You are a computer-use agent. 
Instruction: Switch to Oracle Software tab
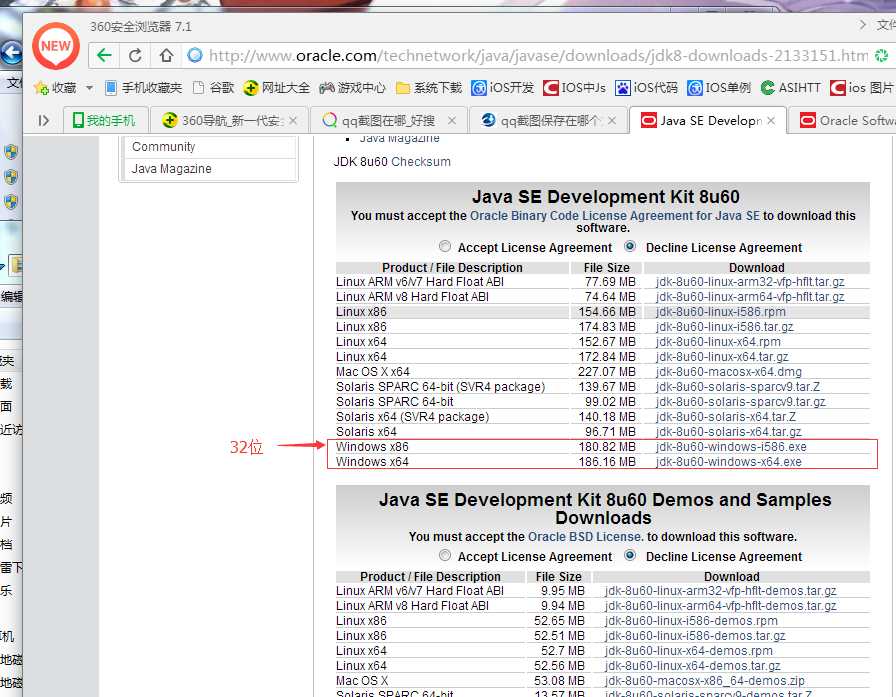click(x=843, y=121)
